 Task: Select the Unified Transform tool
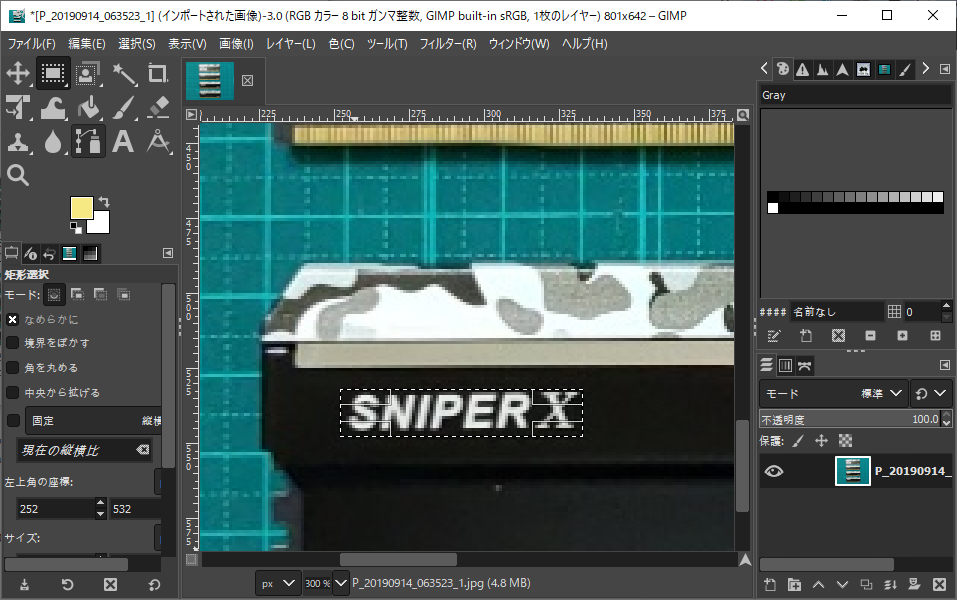[18, 107]
